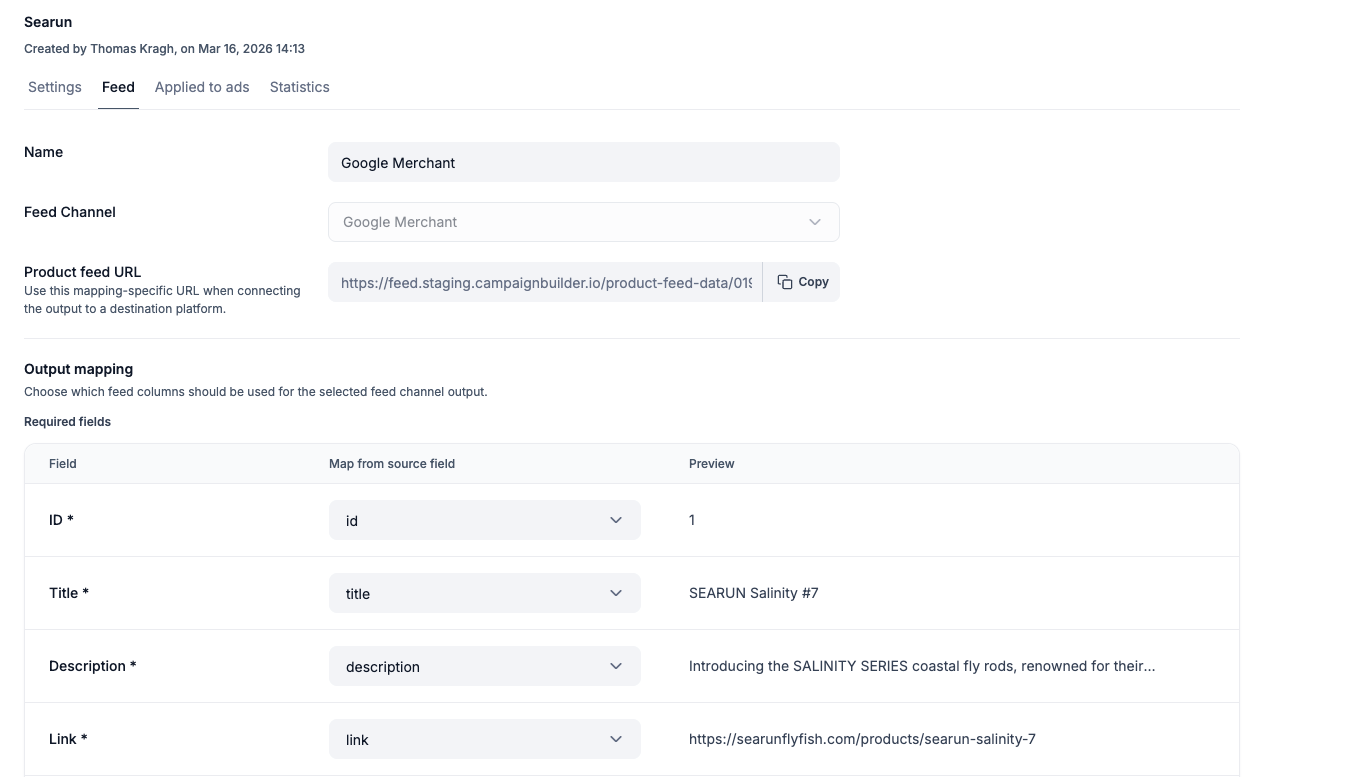Click the Feed Channel label

tap(70, 212)
